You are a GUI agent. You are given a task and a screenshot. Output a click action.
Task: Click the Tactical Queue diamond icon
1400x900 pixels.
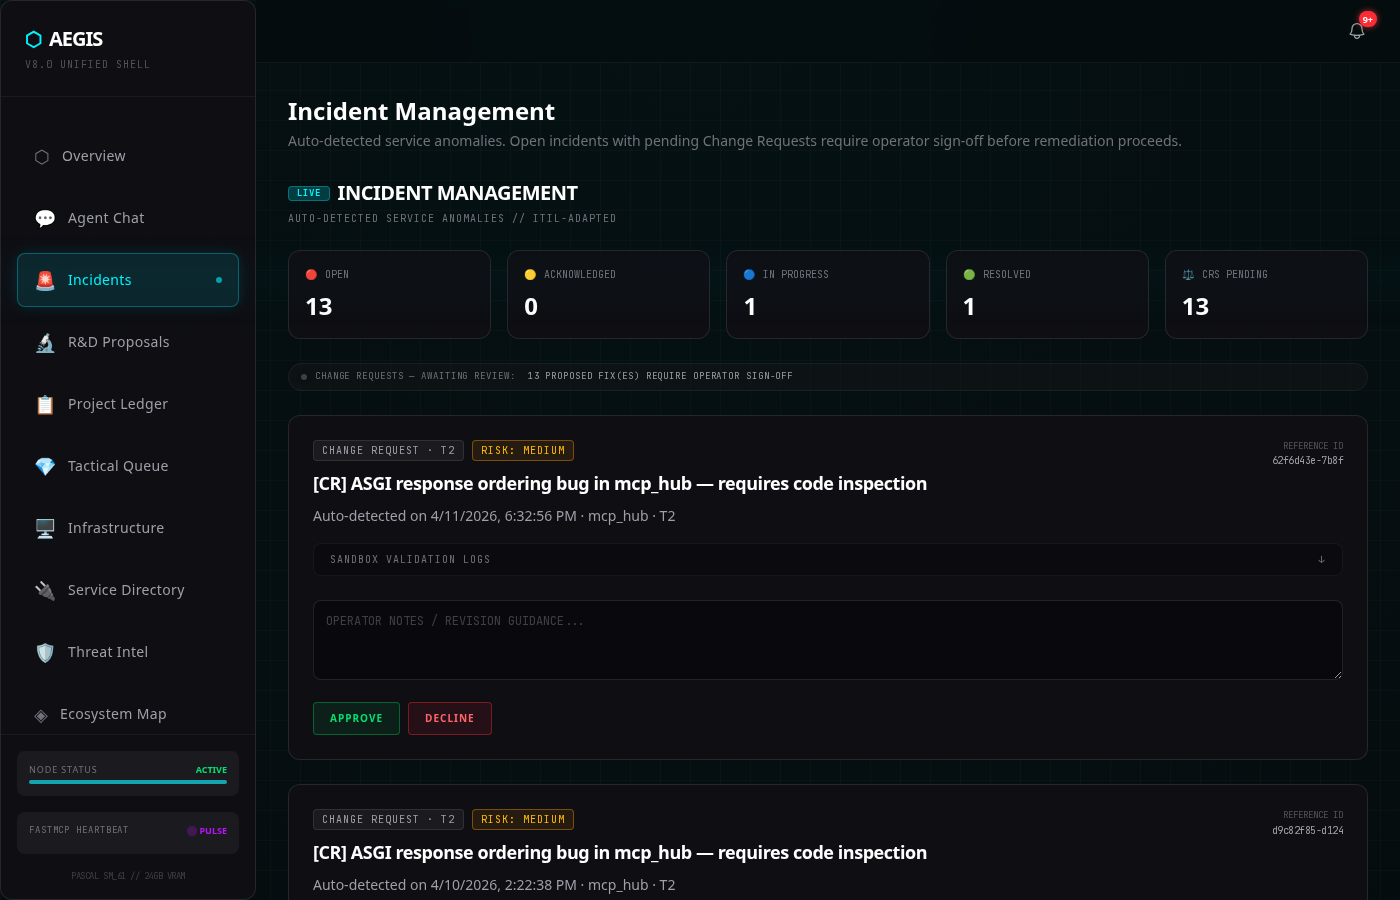click(x=45, y=466)
